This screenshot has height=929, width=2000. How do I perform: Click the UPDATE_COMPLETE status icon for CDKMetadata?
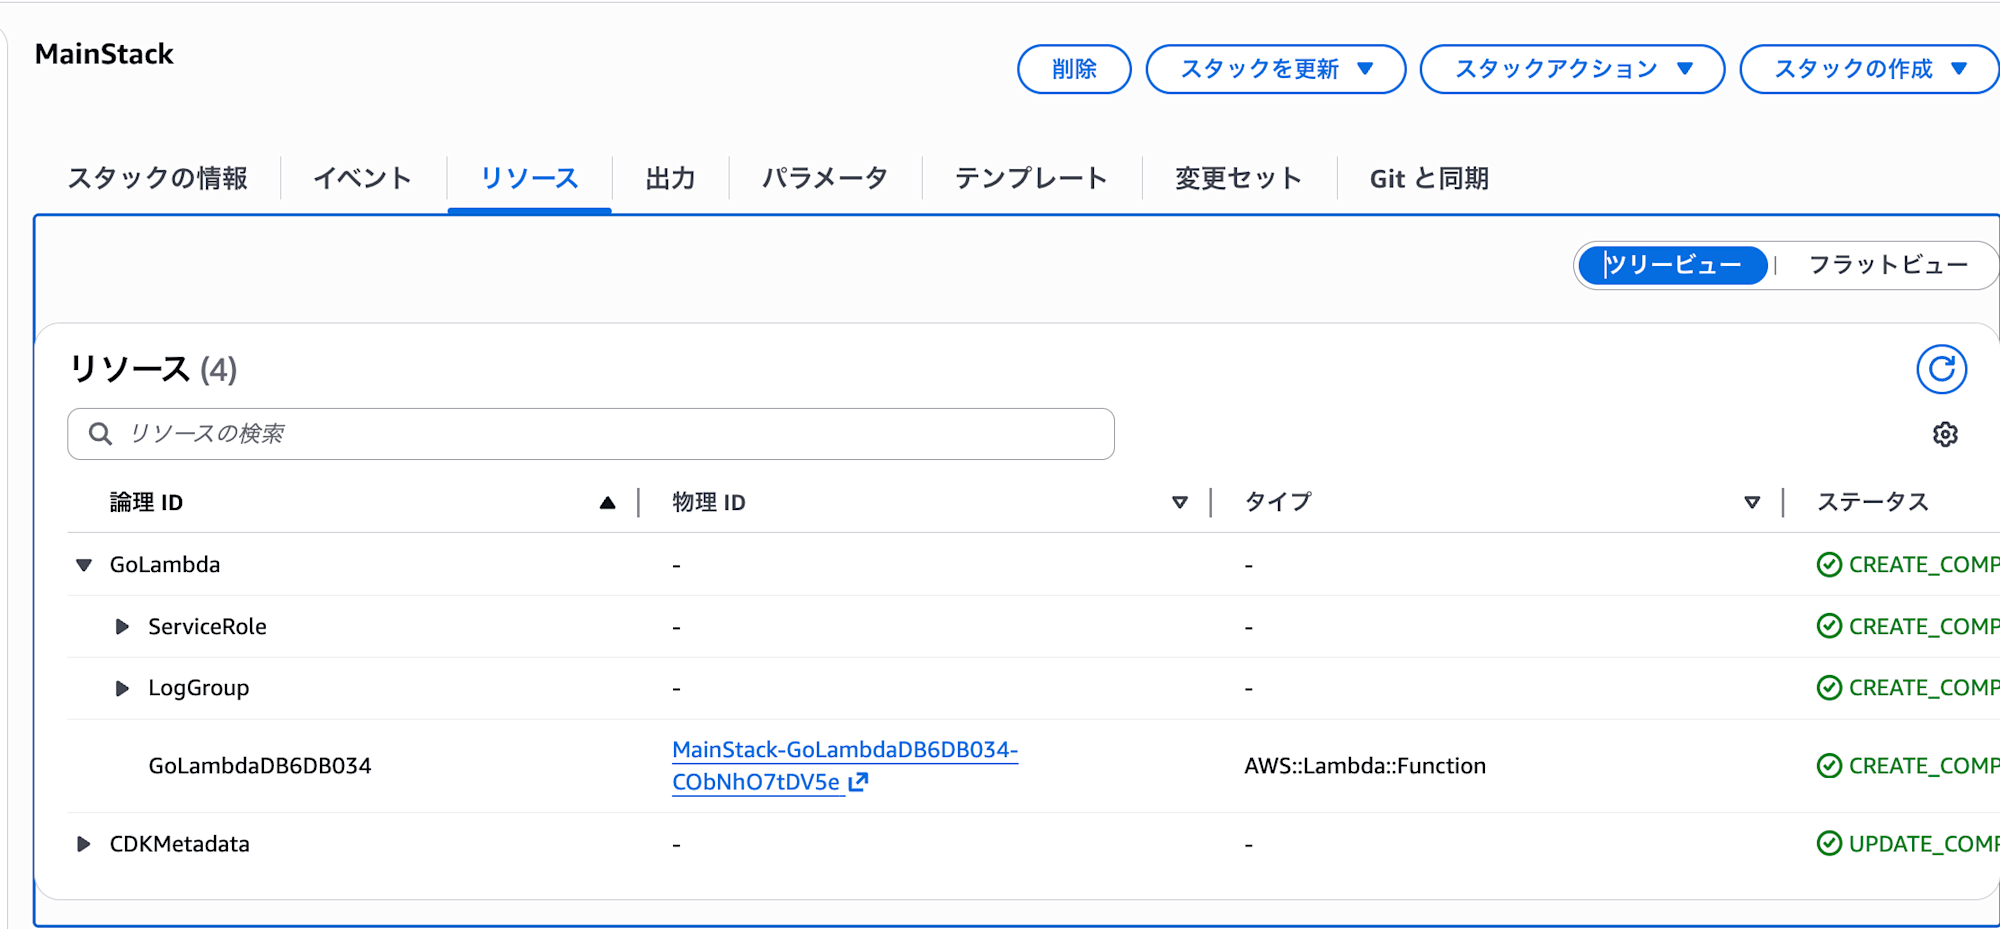1828,843
